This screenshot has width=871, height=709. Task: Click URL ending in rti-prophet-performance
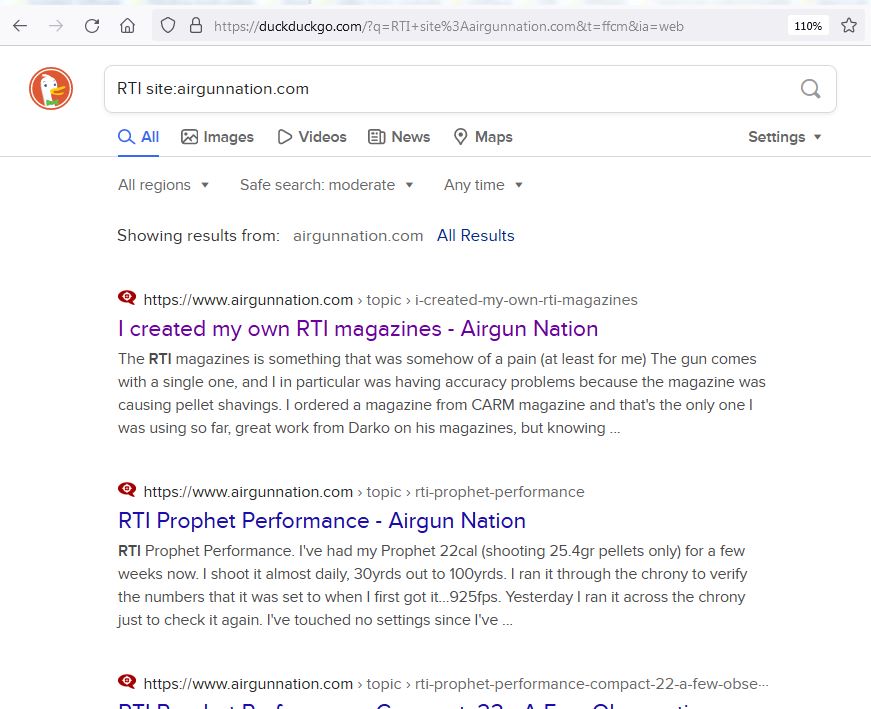(x=364, y=492)
